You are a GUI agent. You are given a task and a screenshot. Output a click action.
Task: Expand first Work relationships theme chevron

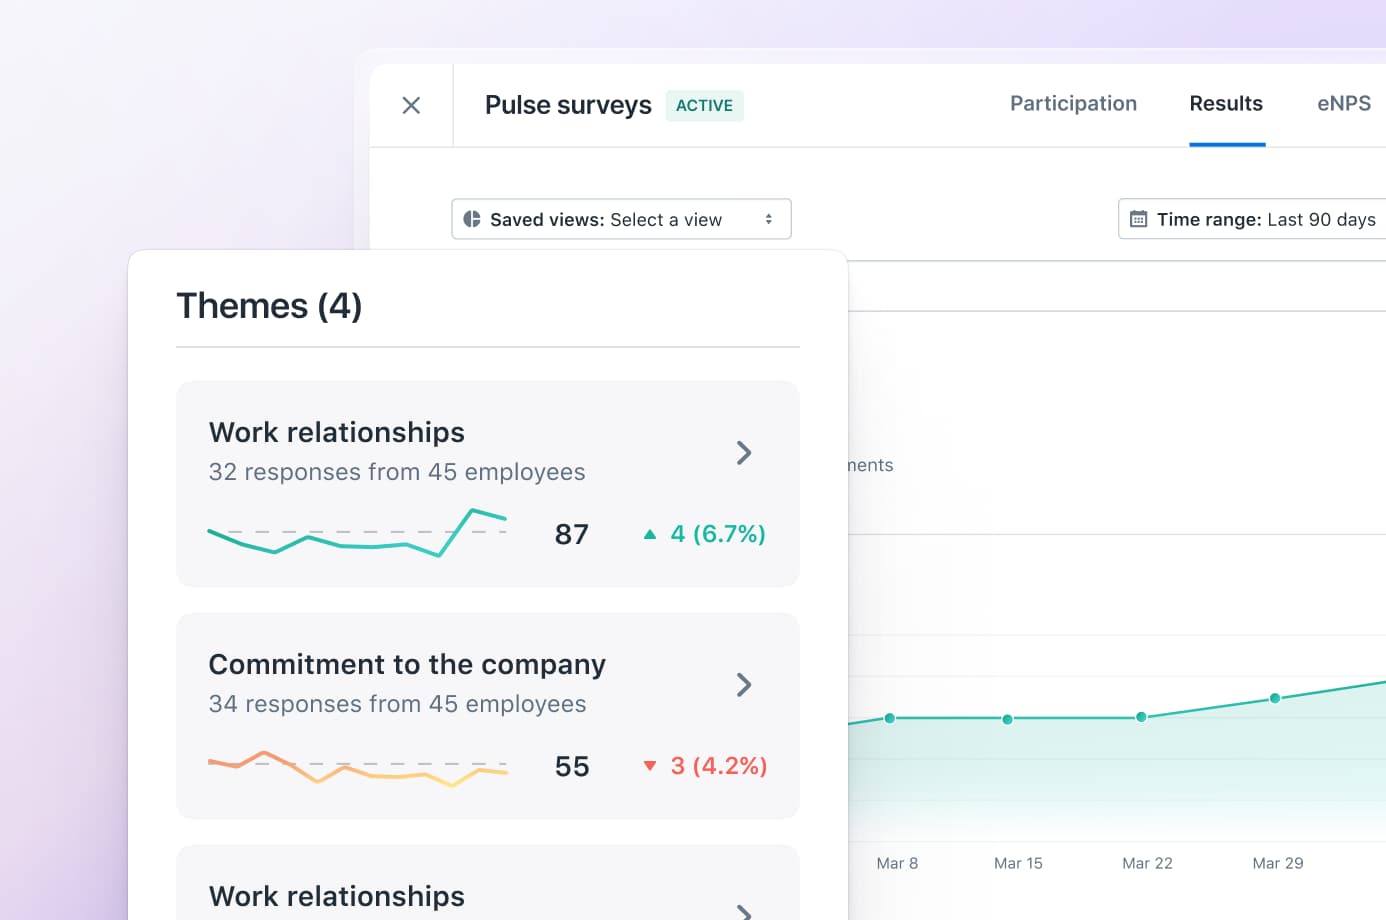tap(744, 453)
